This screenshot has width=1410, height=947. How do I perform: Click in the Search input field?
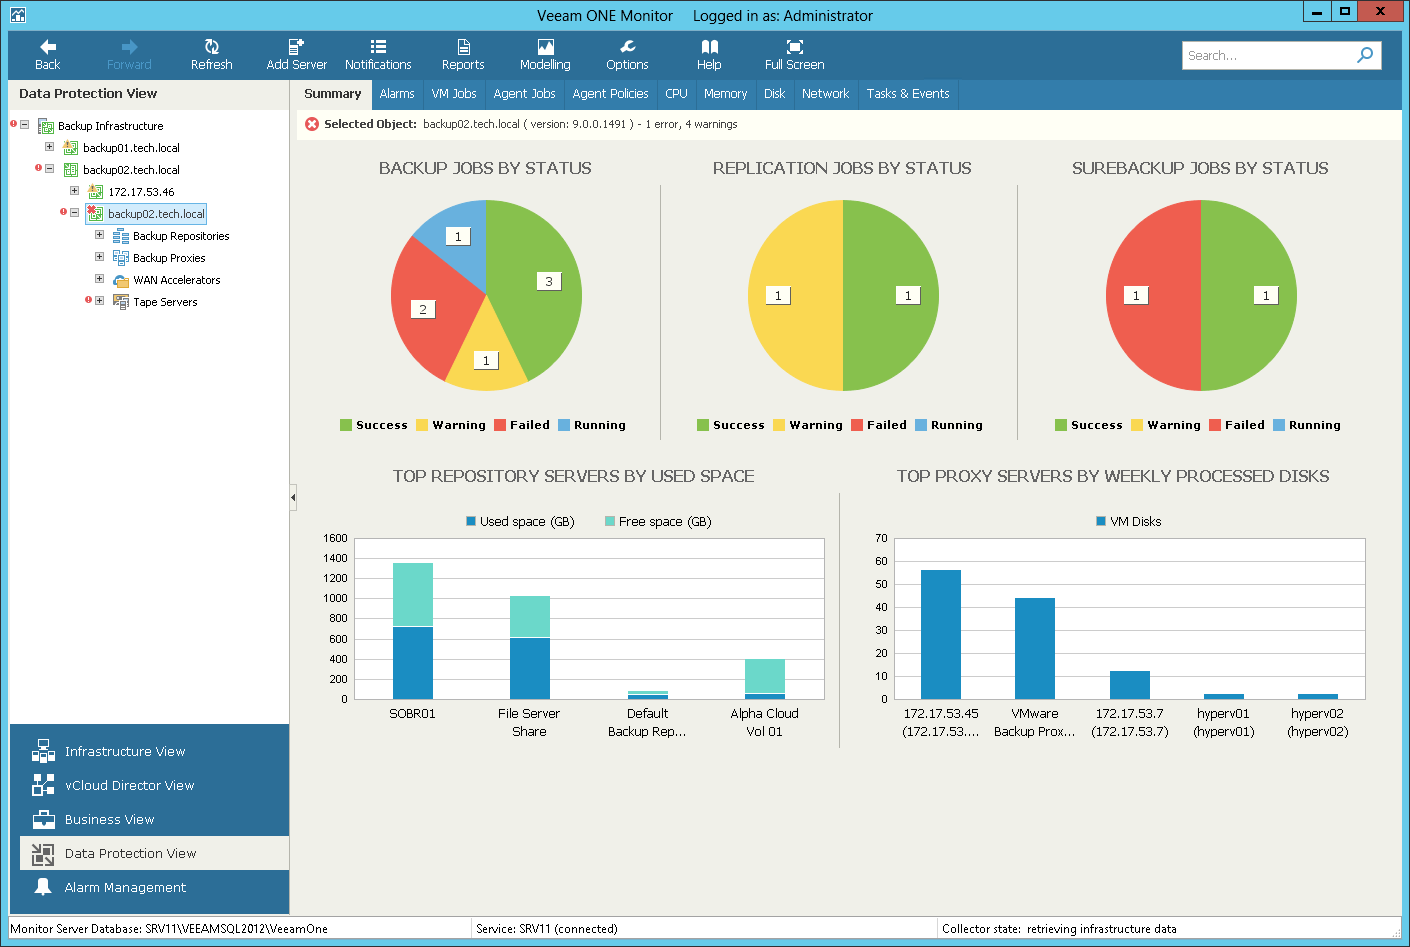pyautogui.click(x=1268, y=55)
